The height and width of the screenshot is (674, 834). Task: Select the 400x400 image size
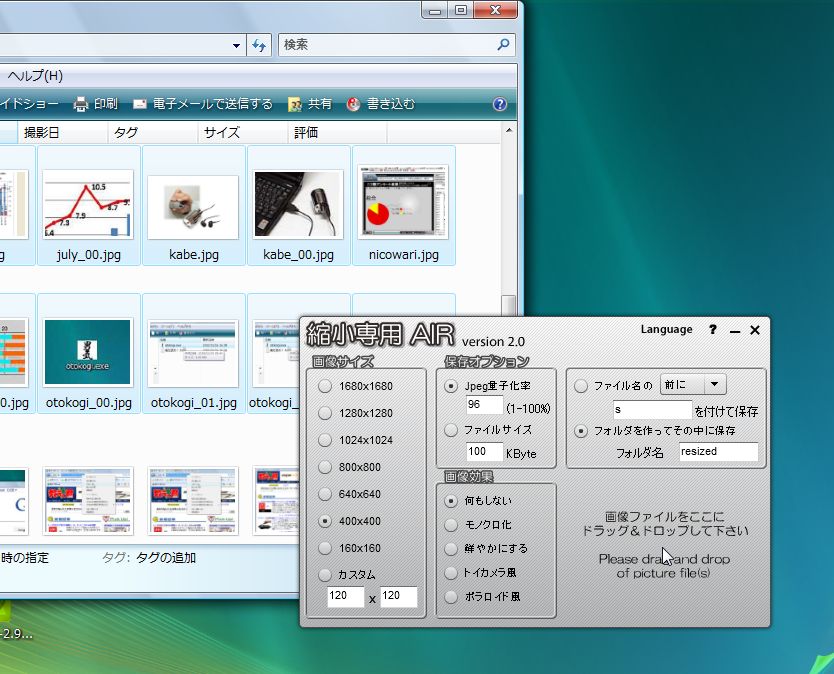(324, 521)
